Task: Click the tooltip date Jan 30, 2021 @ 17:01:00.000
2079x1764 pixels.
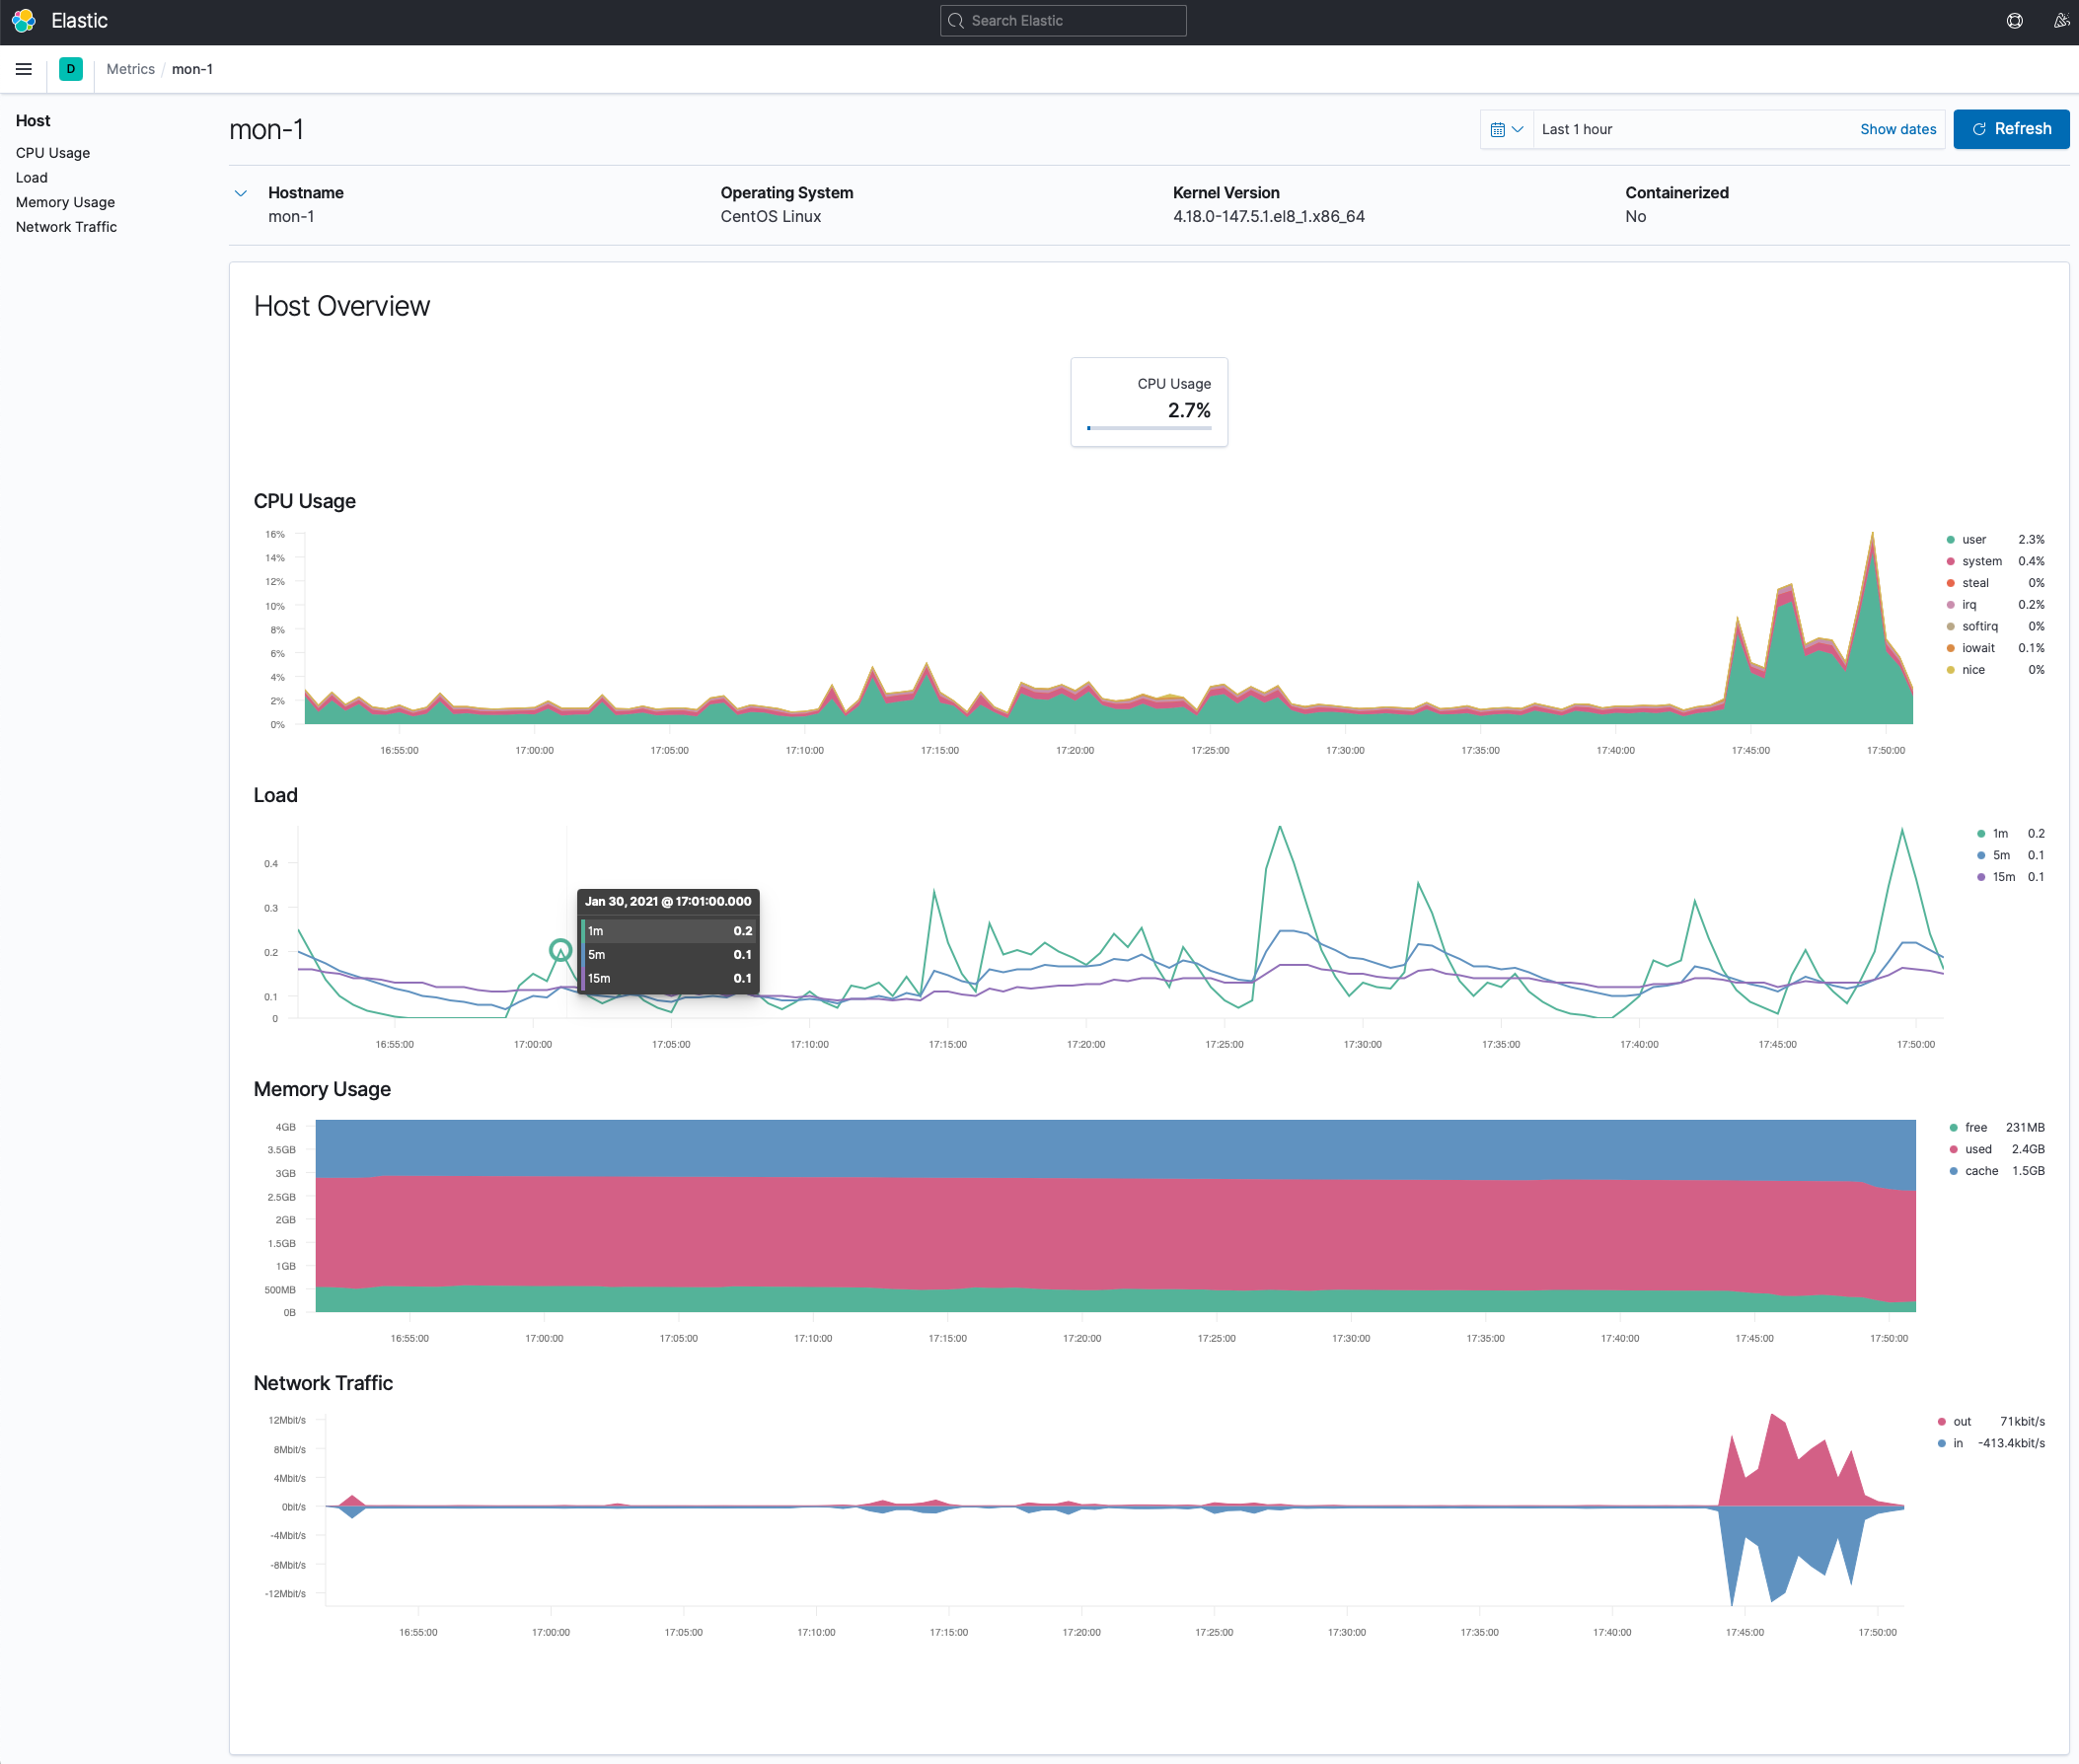Action: pyautogui.click(x=668, y=902)
